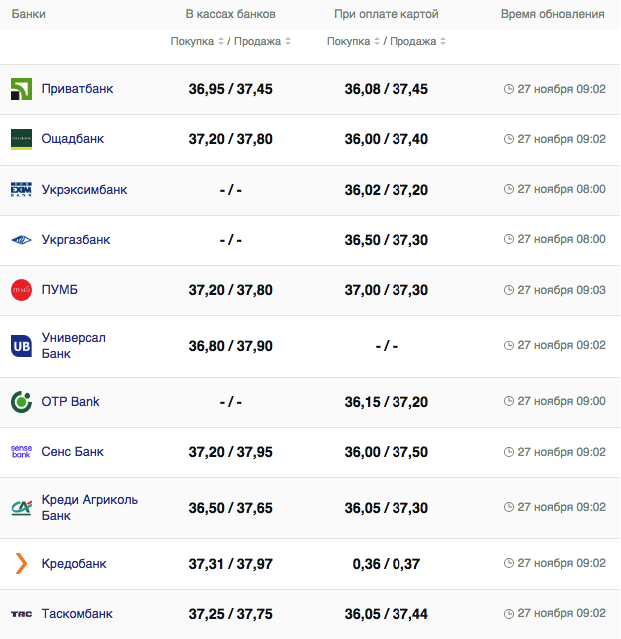Sort by card payment Покупка rate

[x=353, y=42]
